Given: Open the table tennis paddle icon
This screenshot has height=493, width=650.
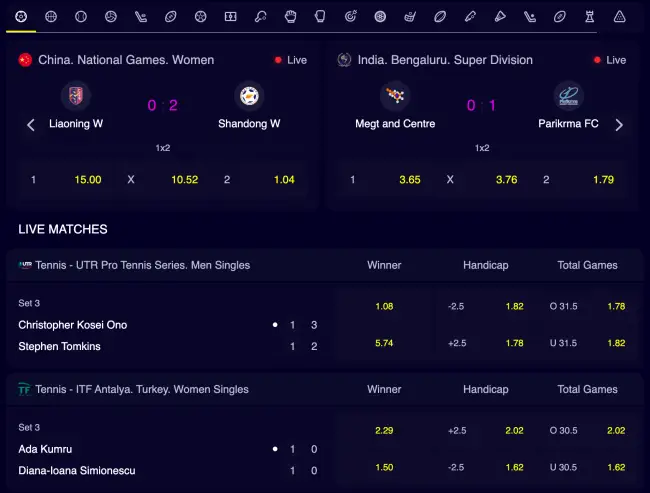Looking at the screenshot, I should point(261,17).
